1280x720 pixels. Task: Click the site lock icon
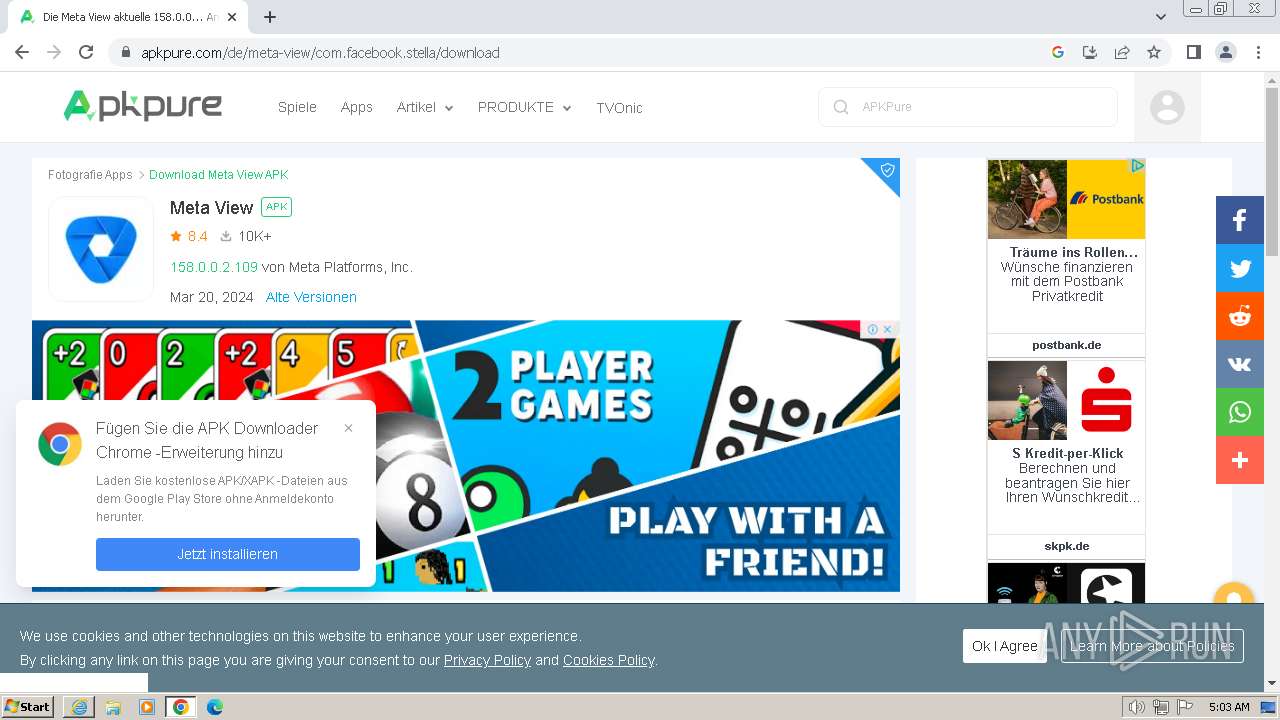(x=126, y=53)
